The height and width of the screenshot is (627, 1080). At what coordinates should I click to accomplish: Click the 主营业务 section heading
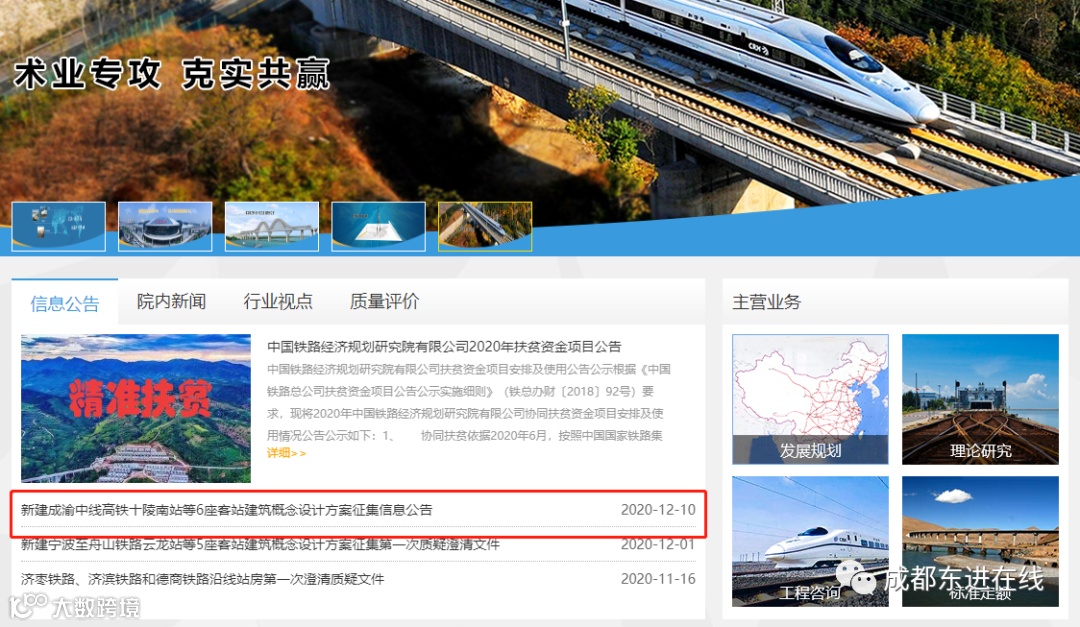[767, 302]
